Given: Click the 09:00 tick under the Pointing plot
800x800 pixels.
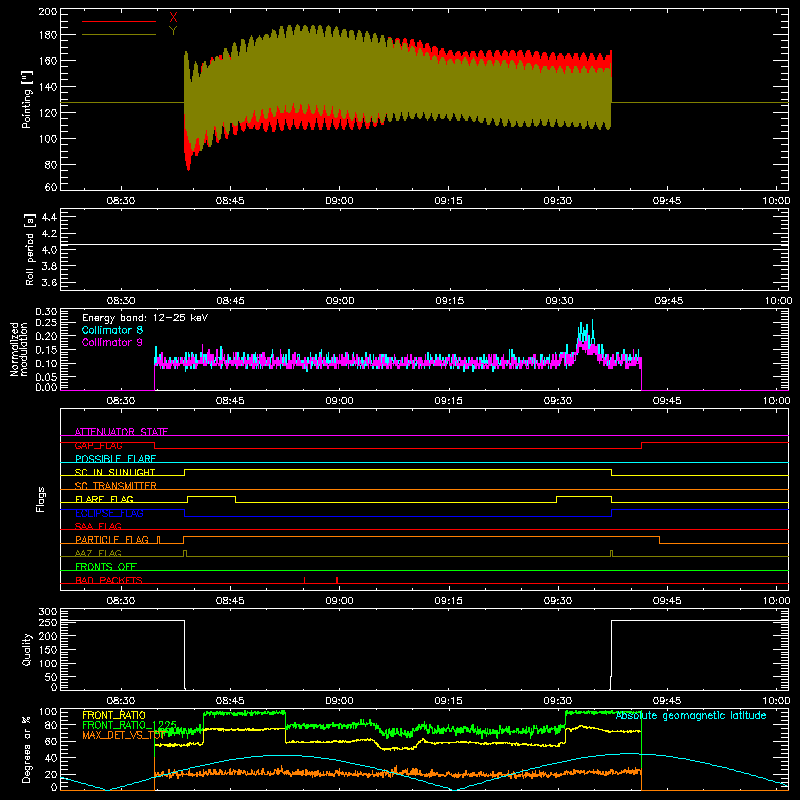Looking at the screenshot, I should click(x=339, y=201).
